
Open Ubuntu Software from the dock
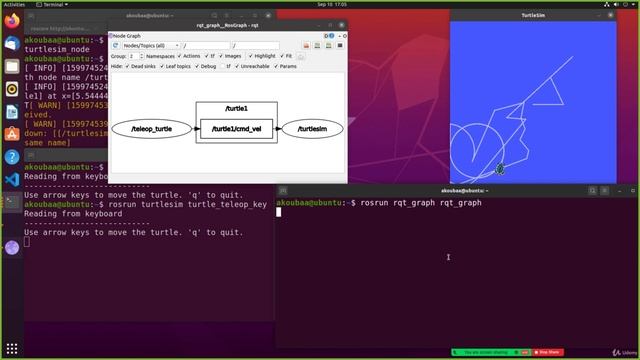[12, 134]
